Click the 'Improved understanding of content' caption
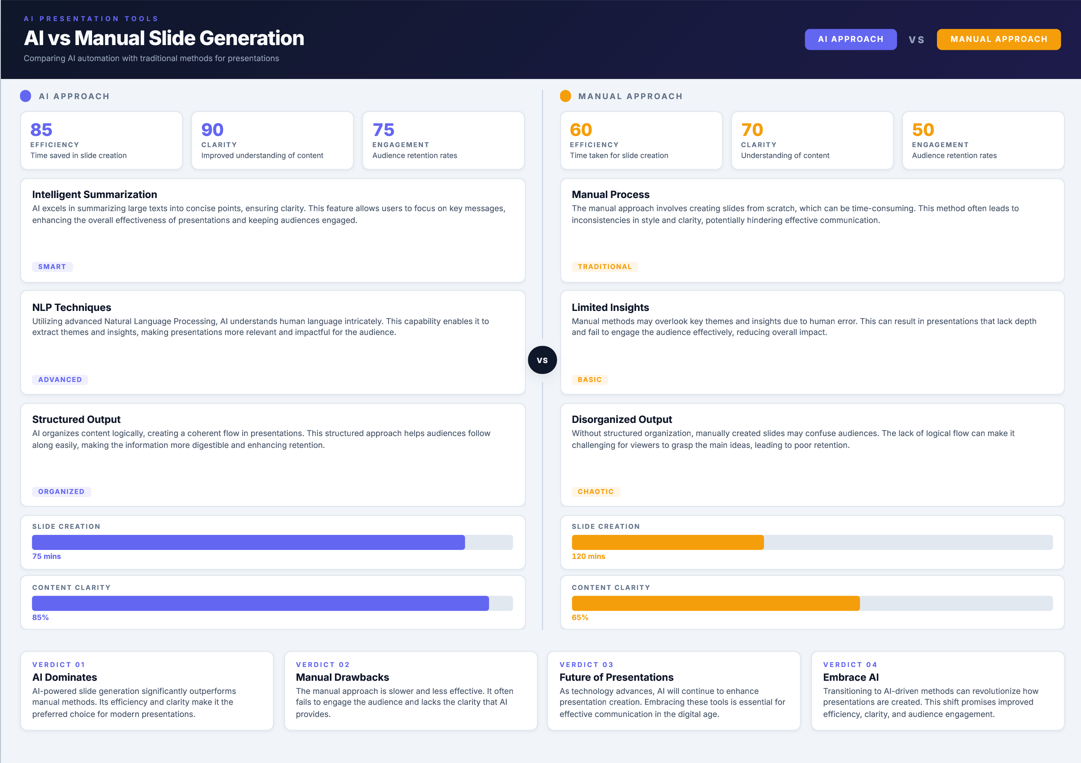This screenshot has width=1081, height=763. point(262,156)
